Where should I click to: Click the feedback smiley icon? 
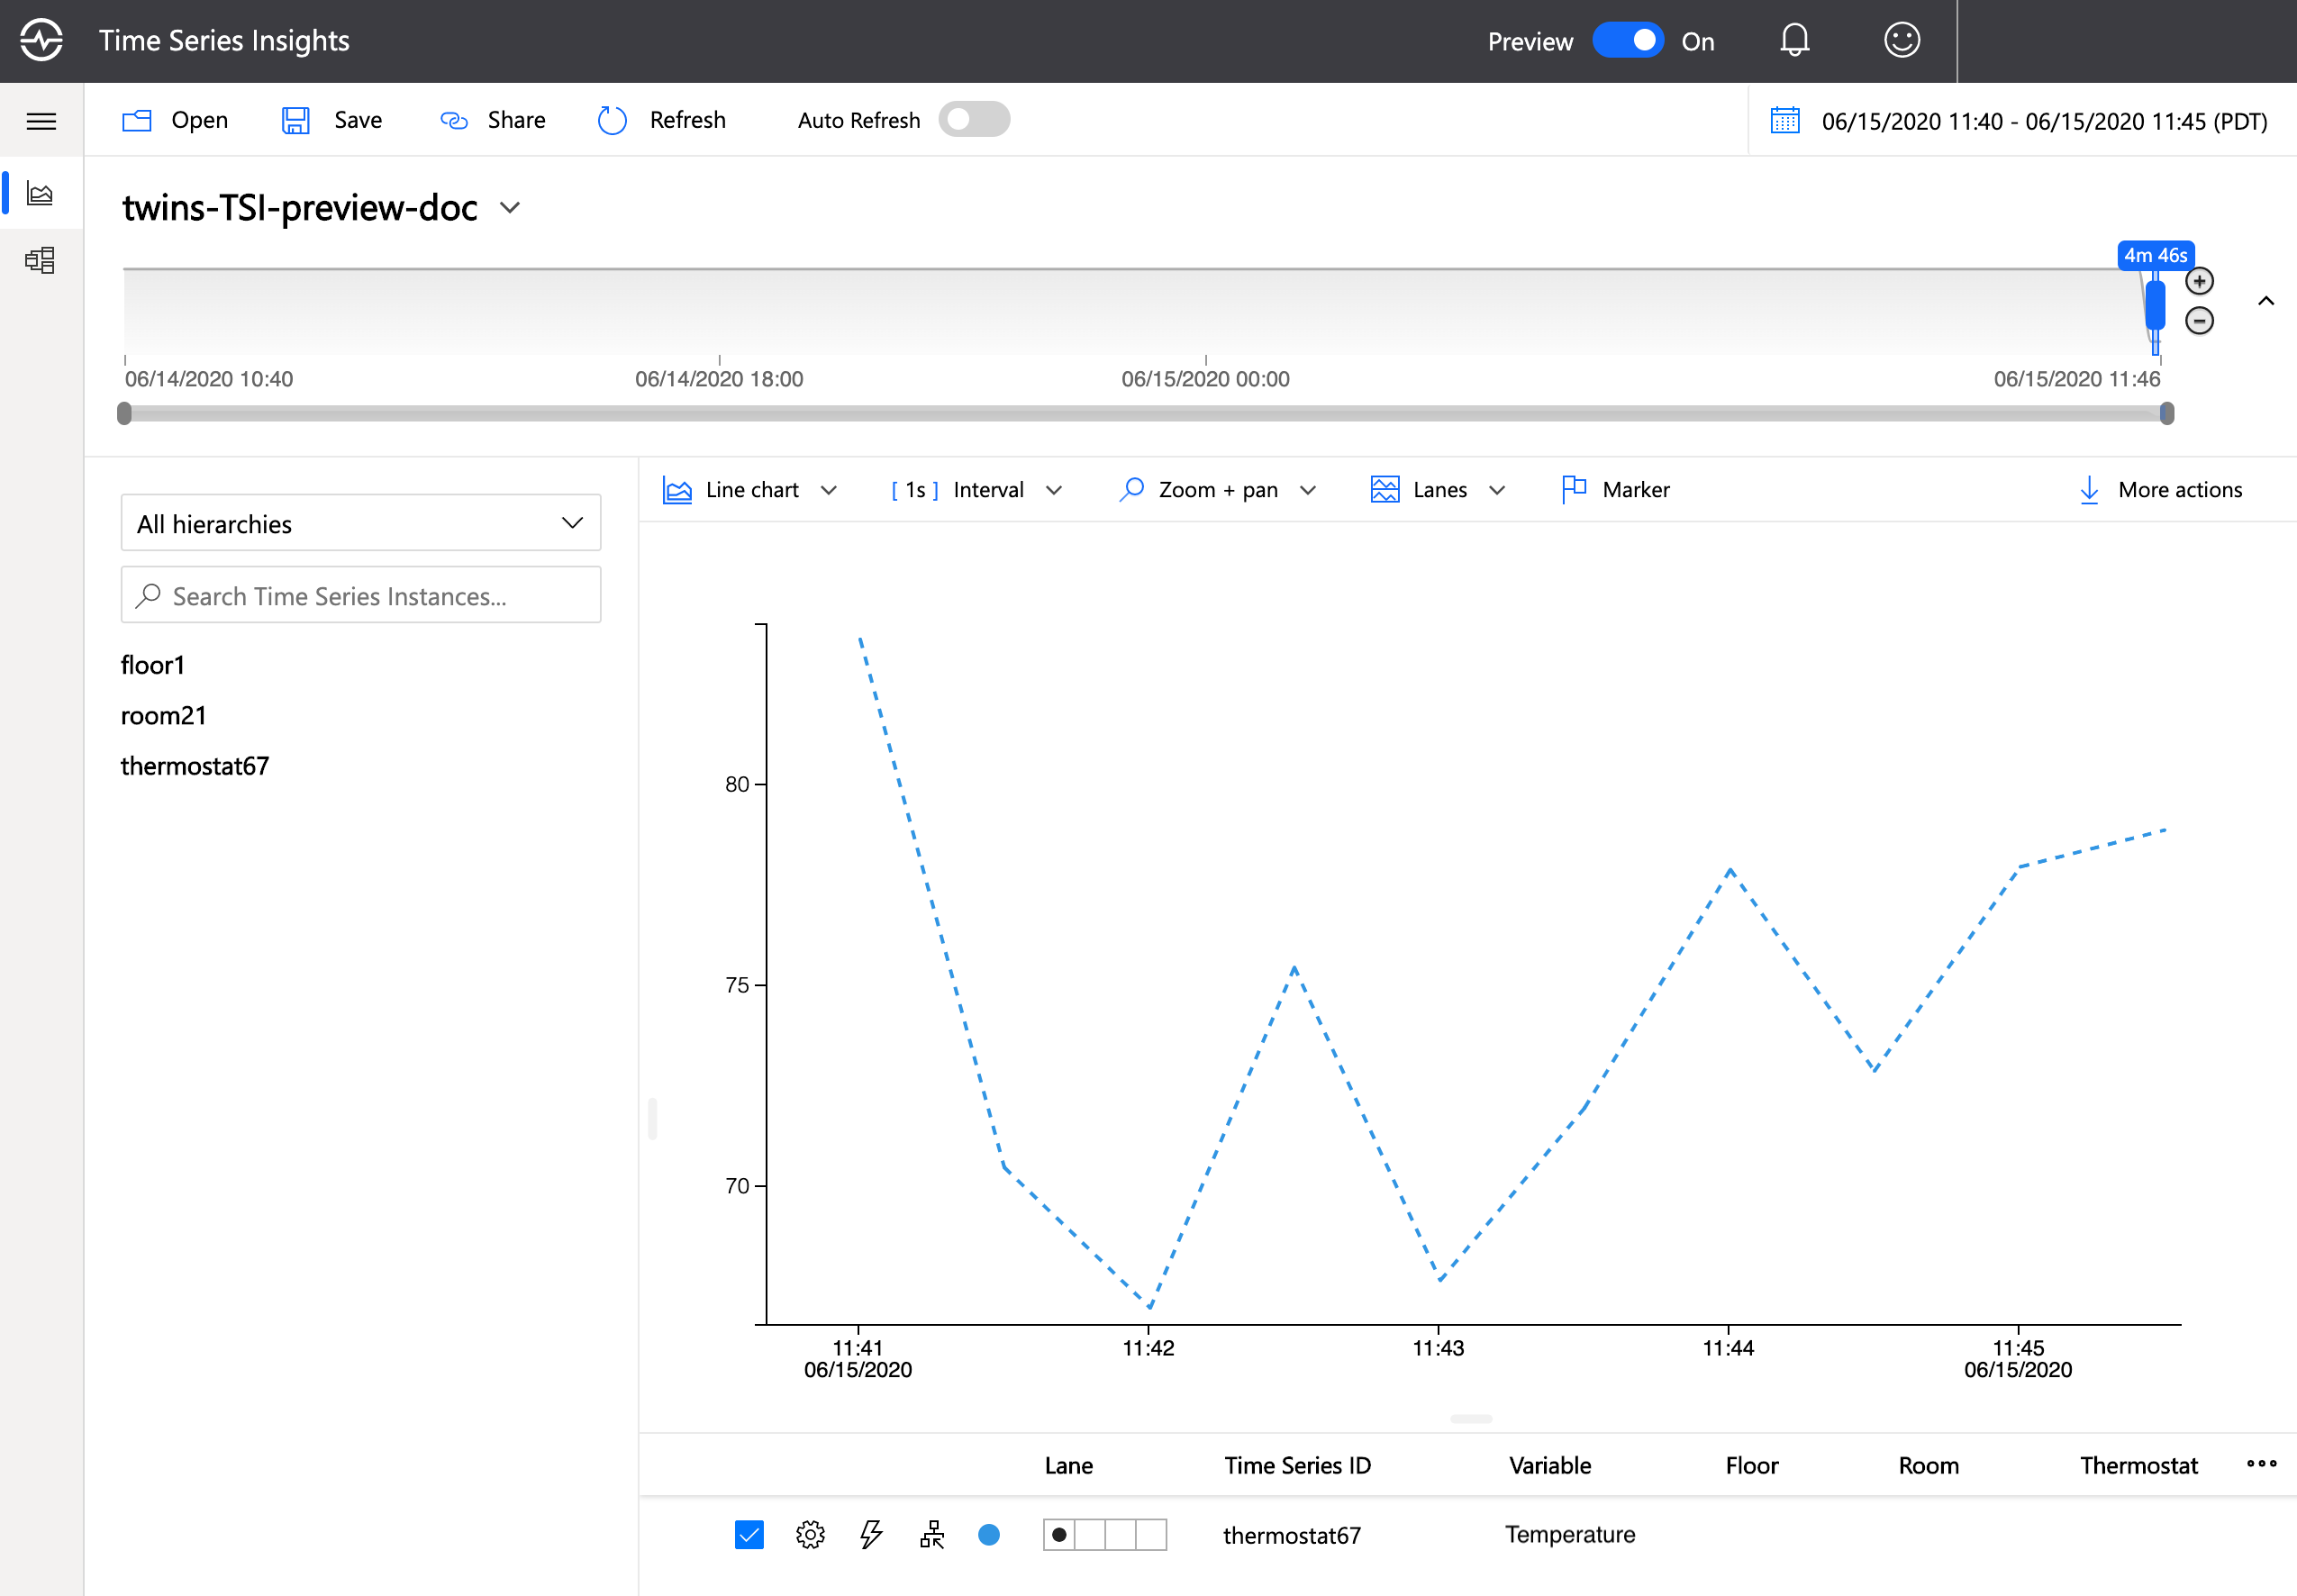(x=1901, y=40)
